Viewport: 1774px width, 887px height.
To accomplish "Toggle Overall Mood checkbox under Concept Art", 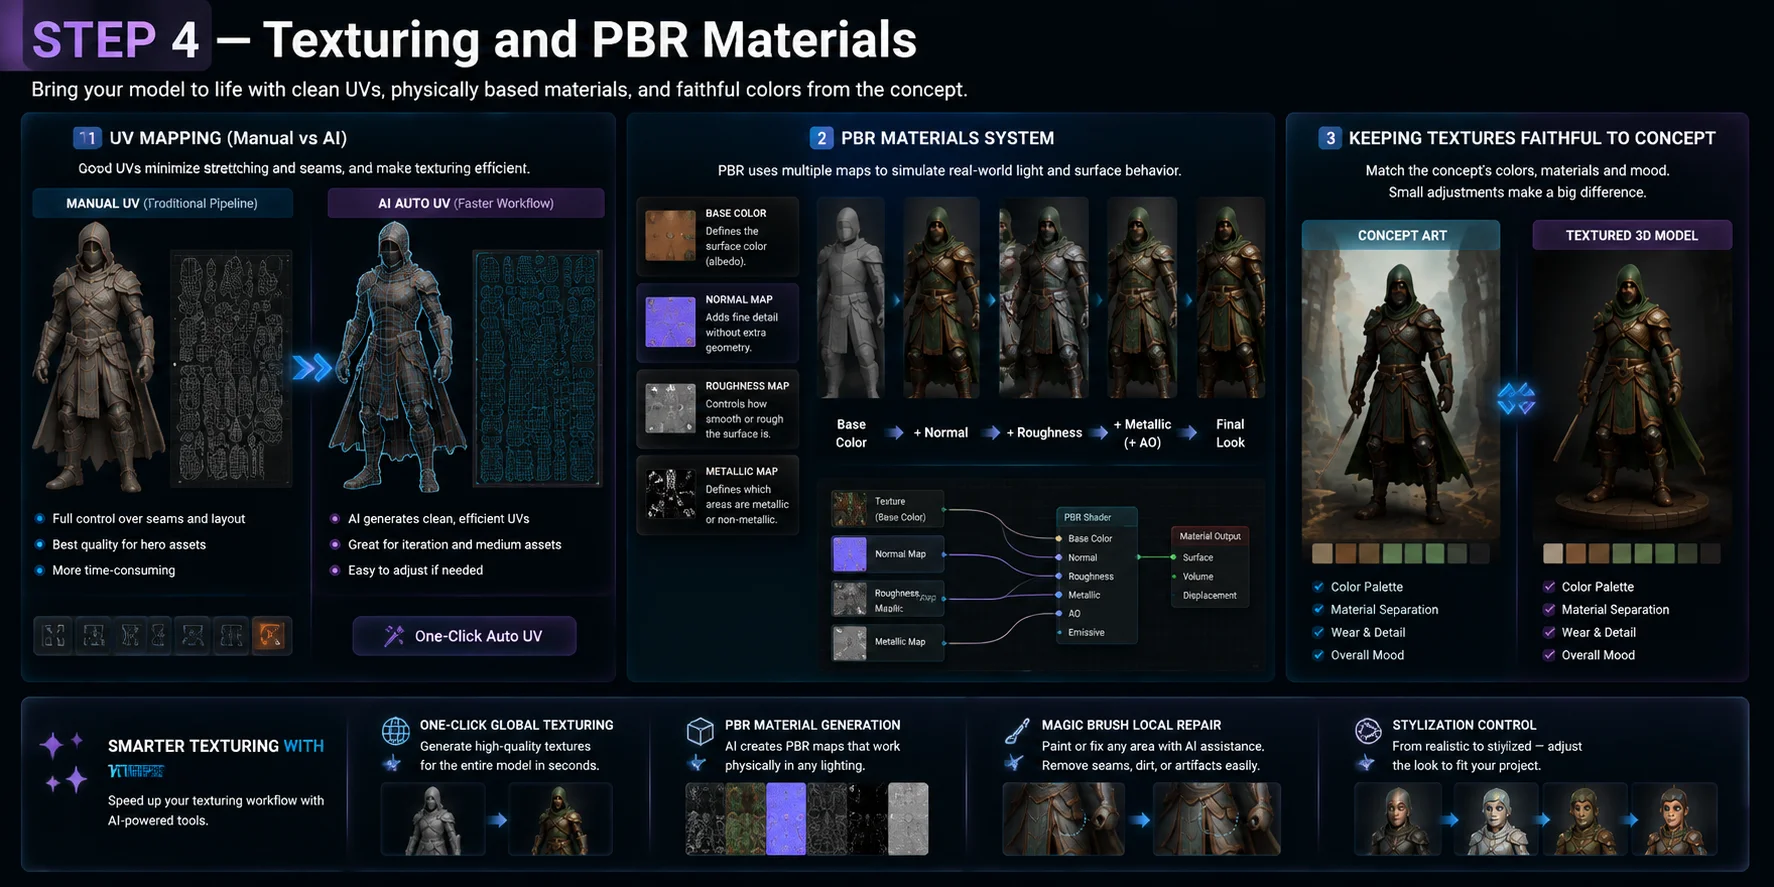I will tap(1318, 656).
